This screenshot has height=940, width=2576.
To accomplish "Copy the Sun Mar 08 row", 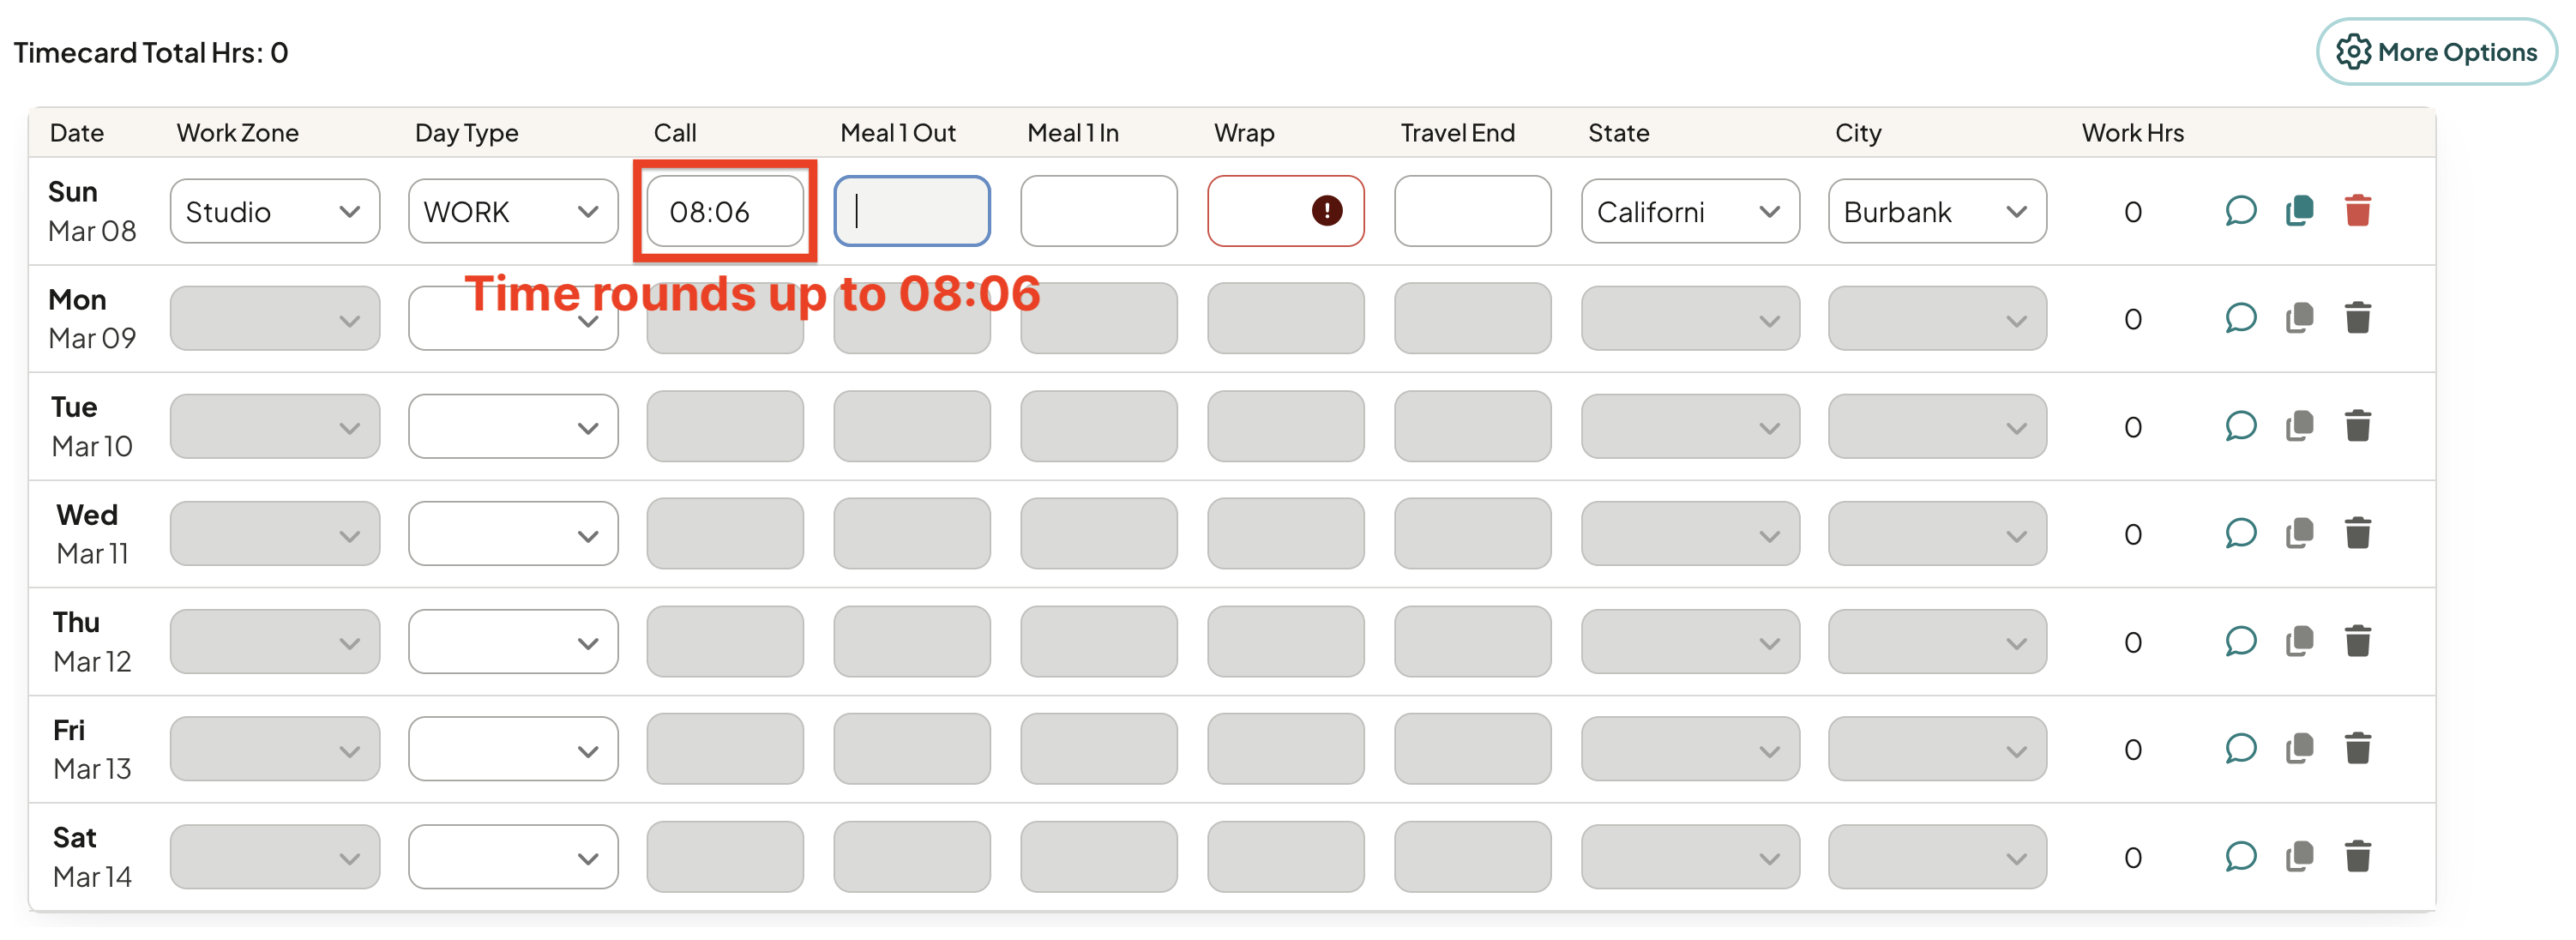I will point(2299,211).
